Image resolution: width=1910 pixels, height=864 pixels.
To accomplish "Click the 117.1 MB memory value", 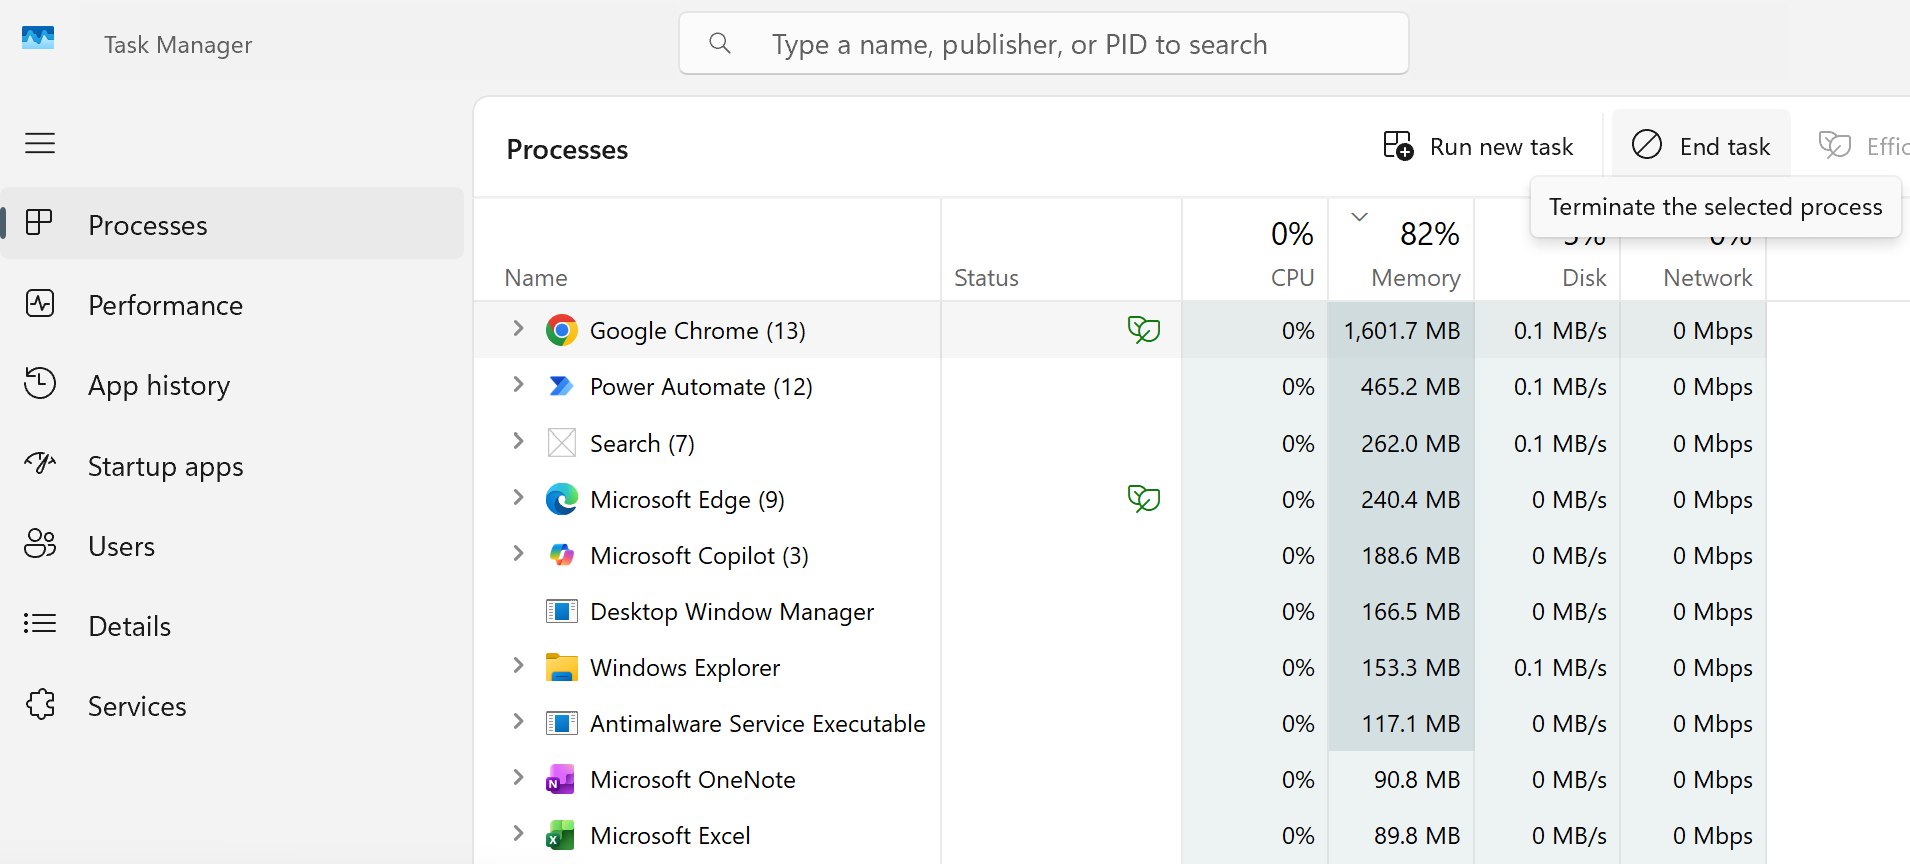I will (x=1410, y=723).
